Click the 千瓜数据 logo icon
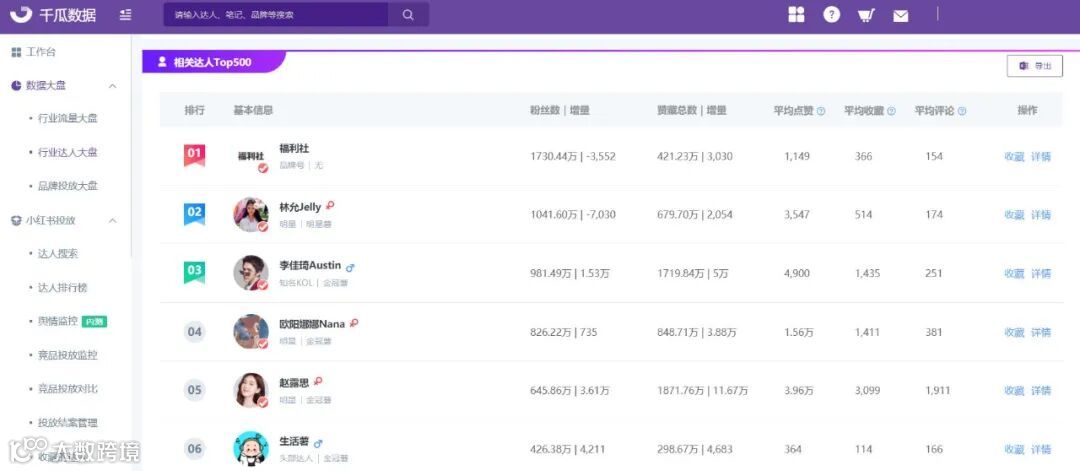Screen dimensions: 1080x471 (x=21, y=14)
